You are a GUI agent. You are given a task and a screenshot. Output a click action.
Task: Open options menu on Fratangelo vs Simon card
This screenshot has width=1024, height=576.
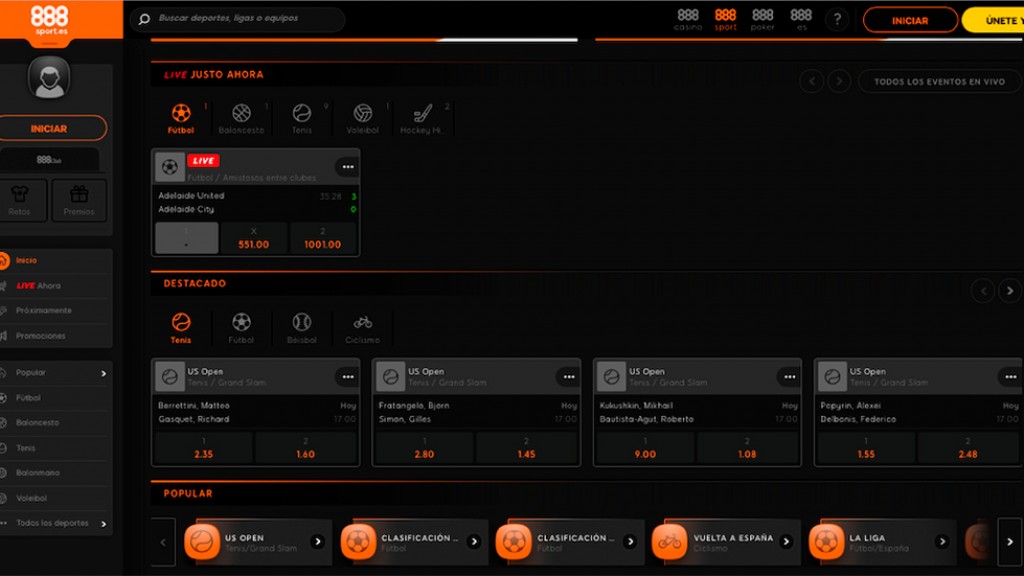[x=569, y=377]
